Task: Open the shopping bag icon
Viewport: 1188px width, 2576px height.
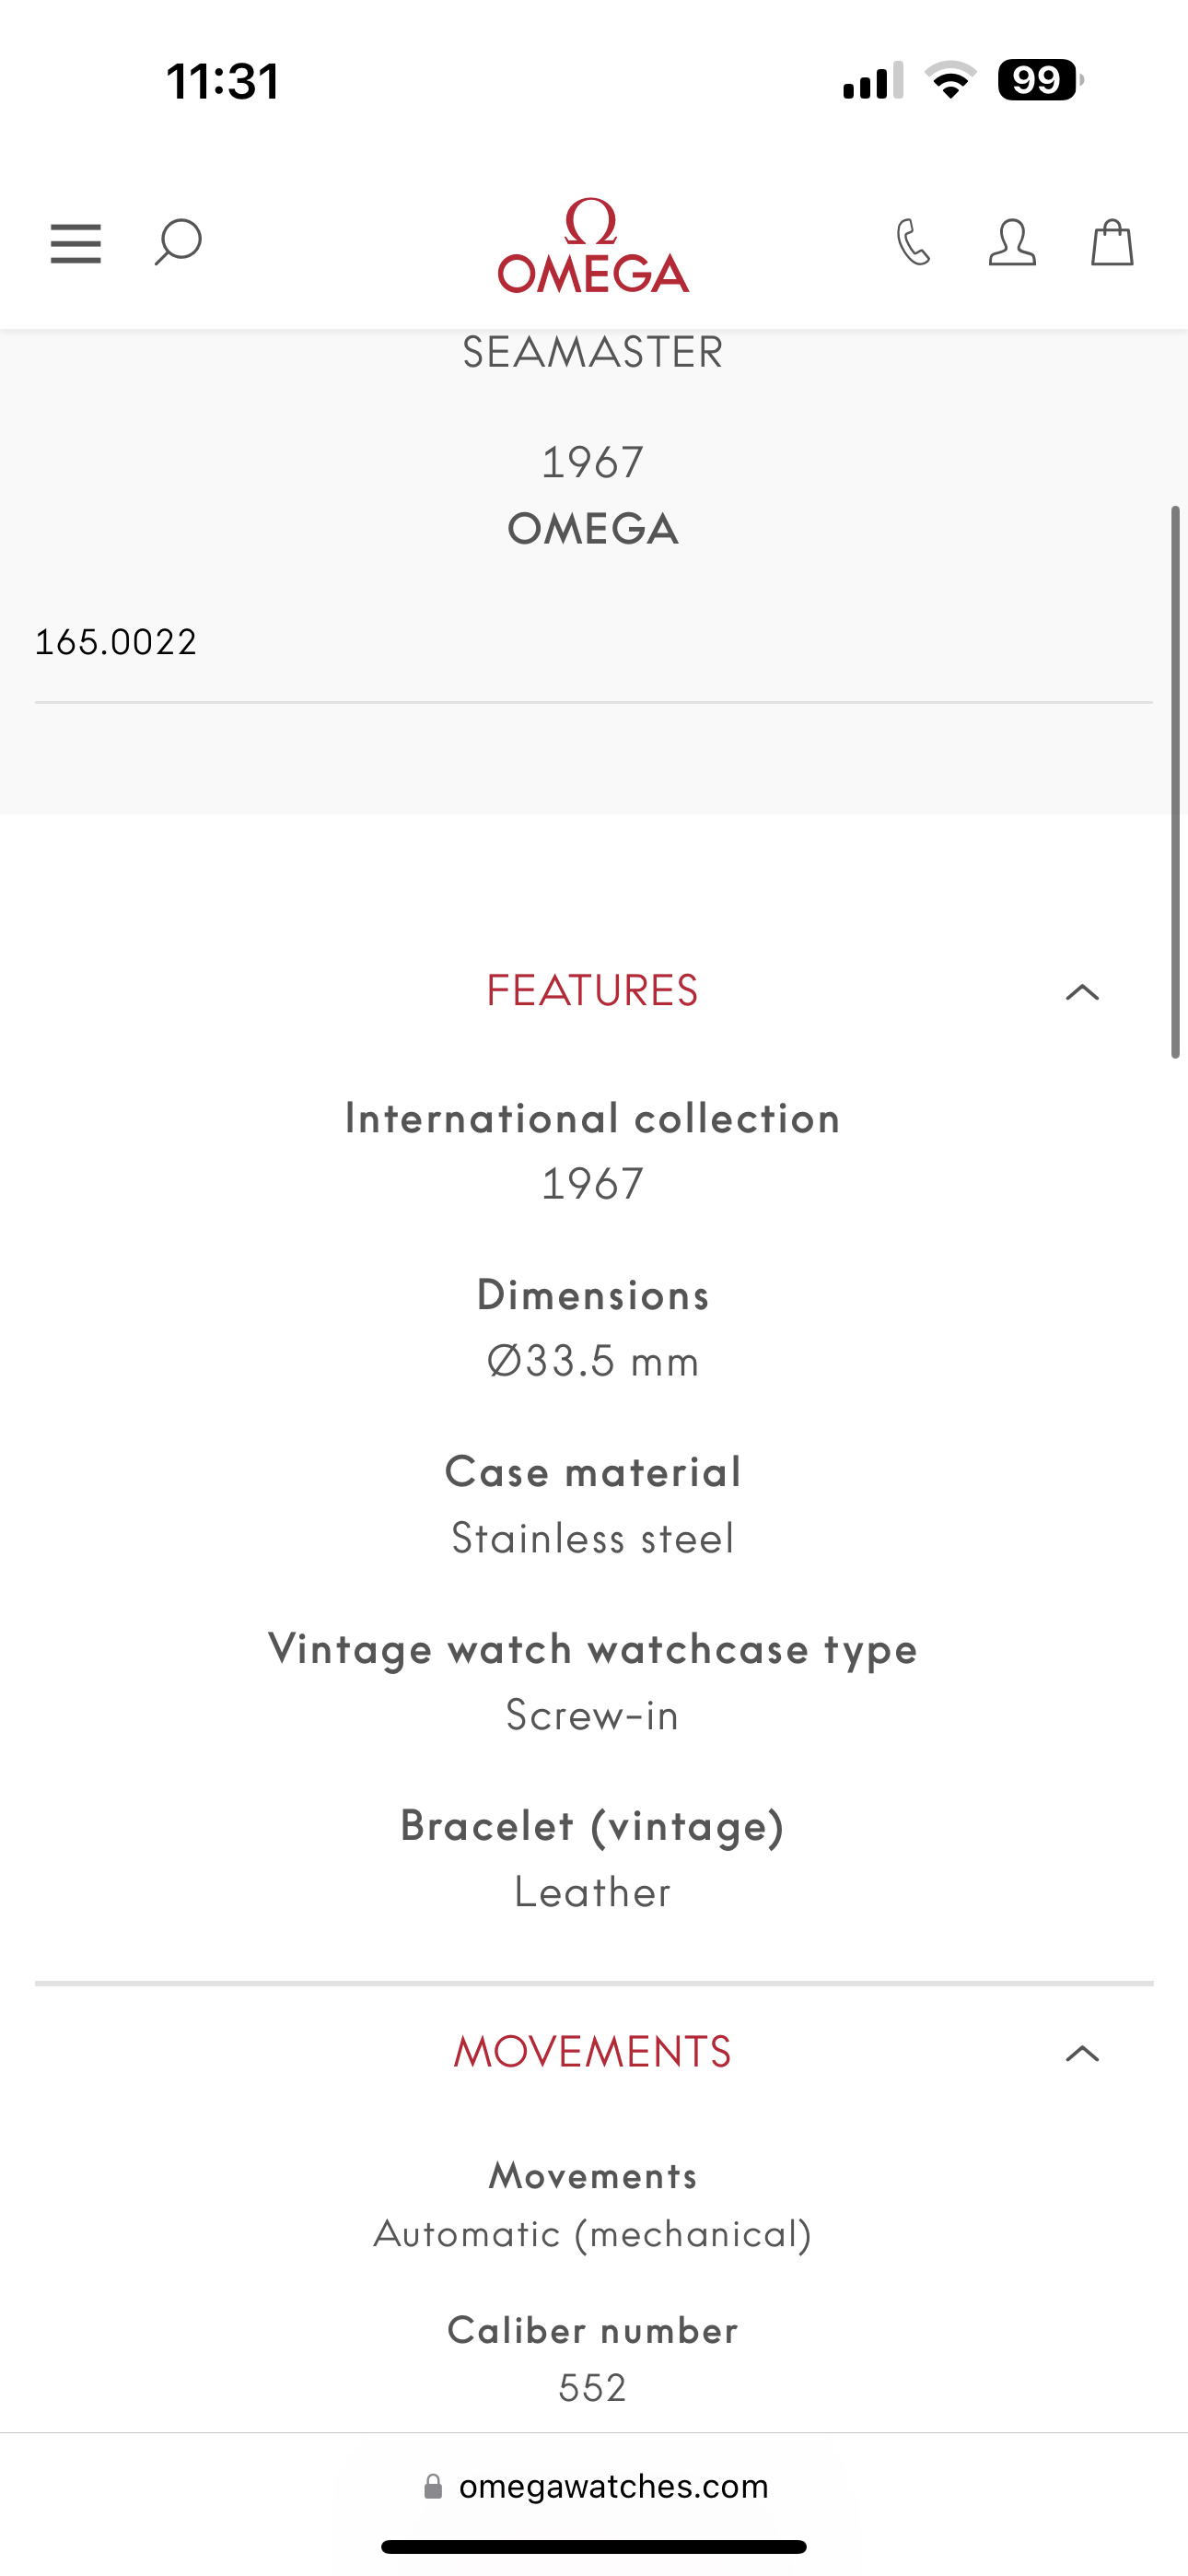Action: pyautogui.click(x=1111, y=243)
